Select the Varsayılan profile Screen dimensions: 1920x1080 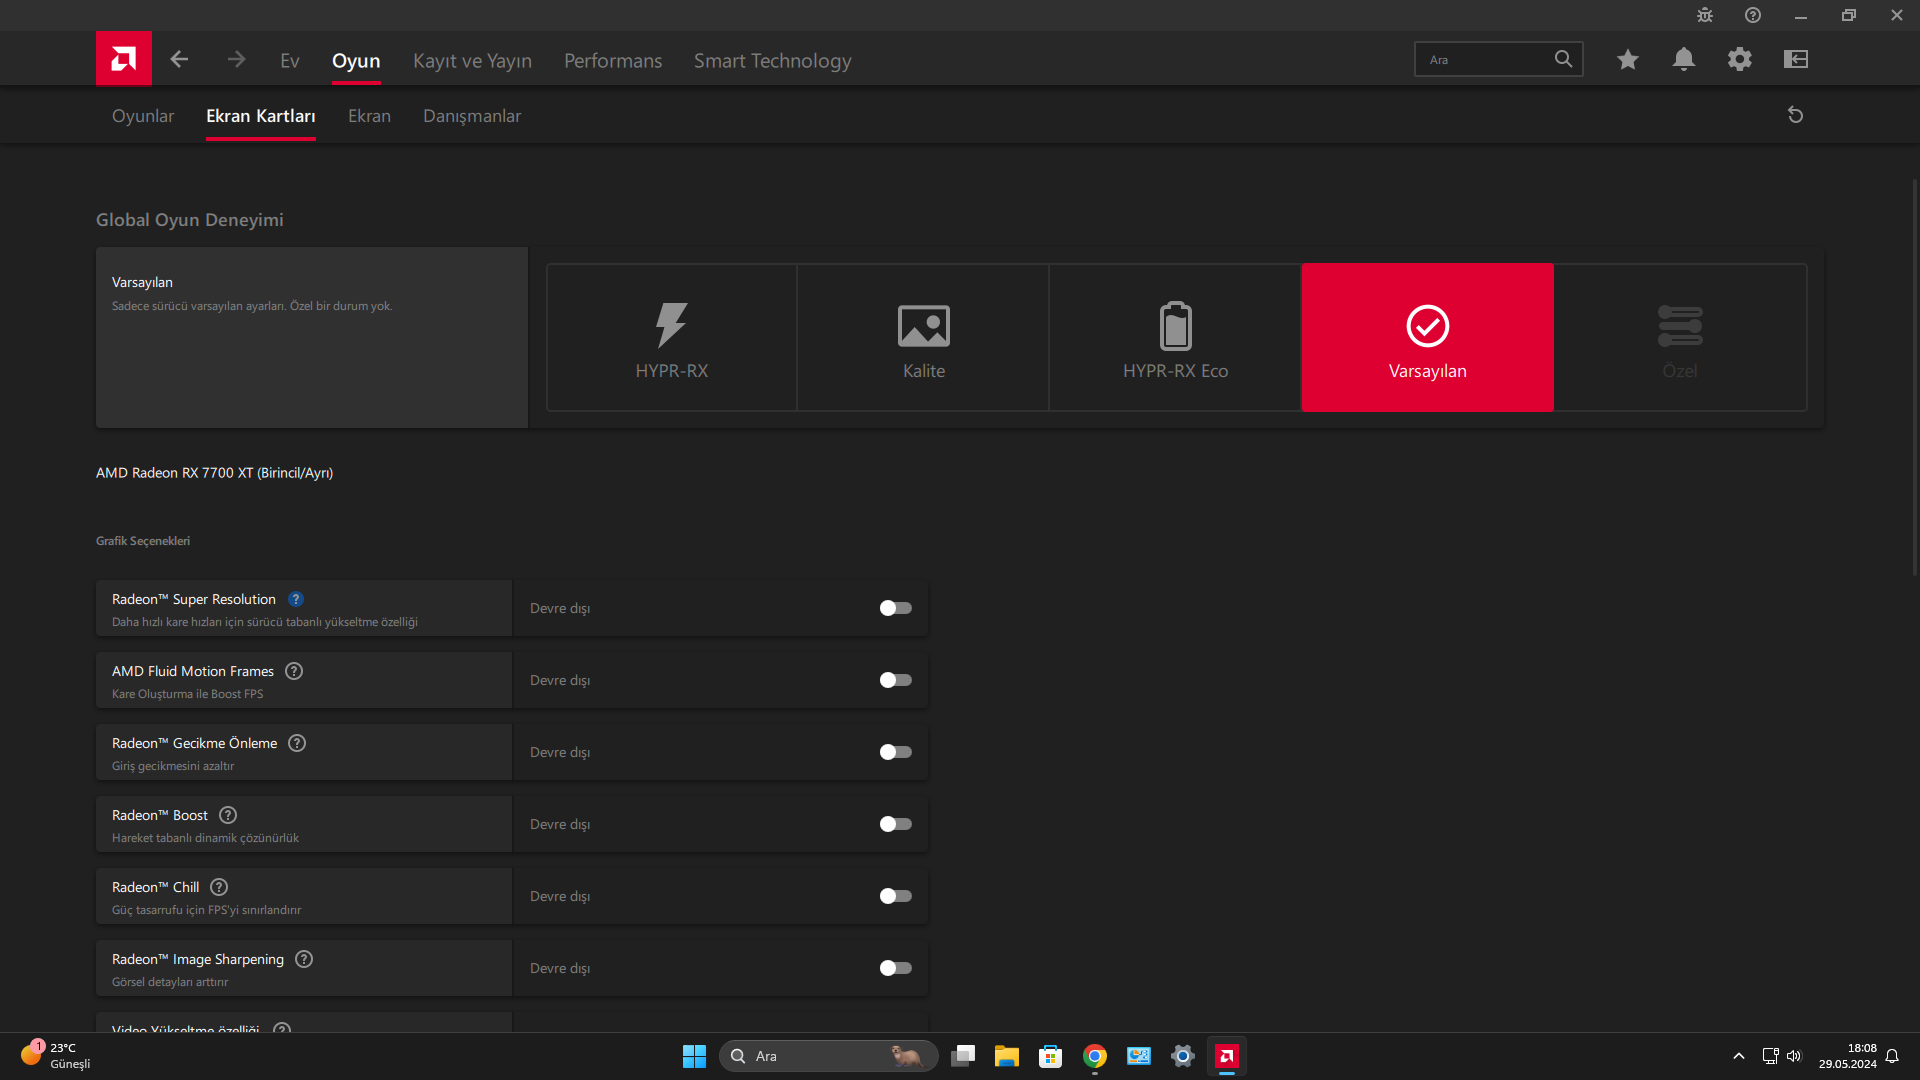tap(1427, 337)
